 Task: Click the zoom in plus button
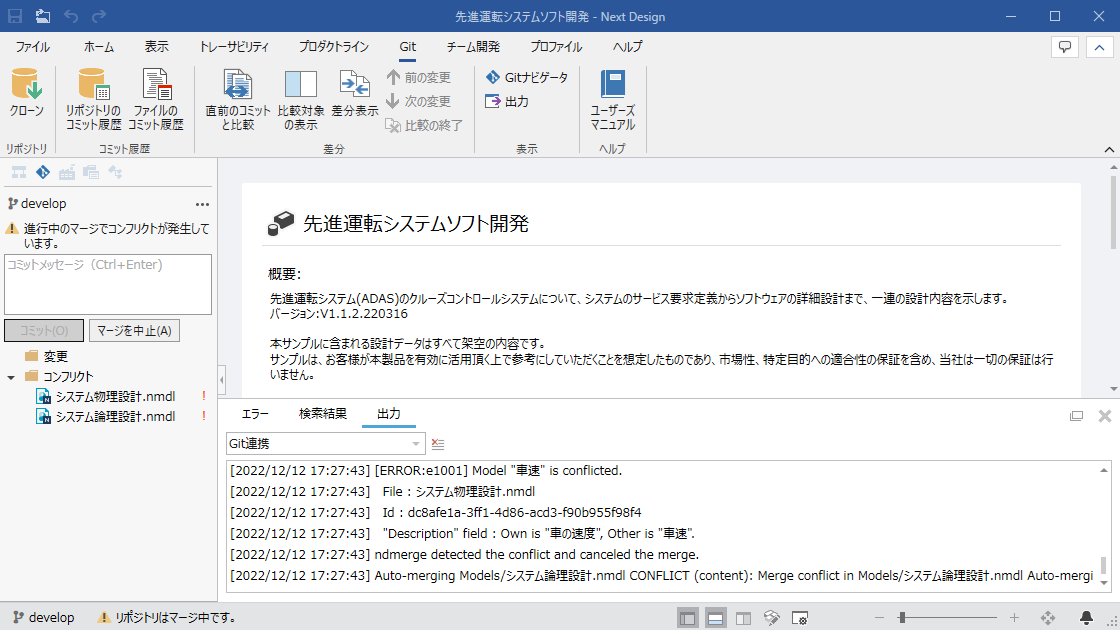click(x=1014, y=618)
